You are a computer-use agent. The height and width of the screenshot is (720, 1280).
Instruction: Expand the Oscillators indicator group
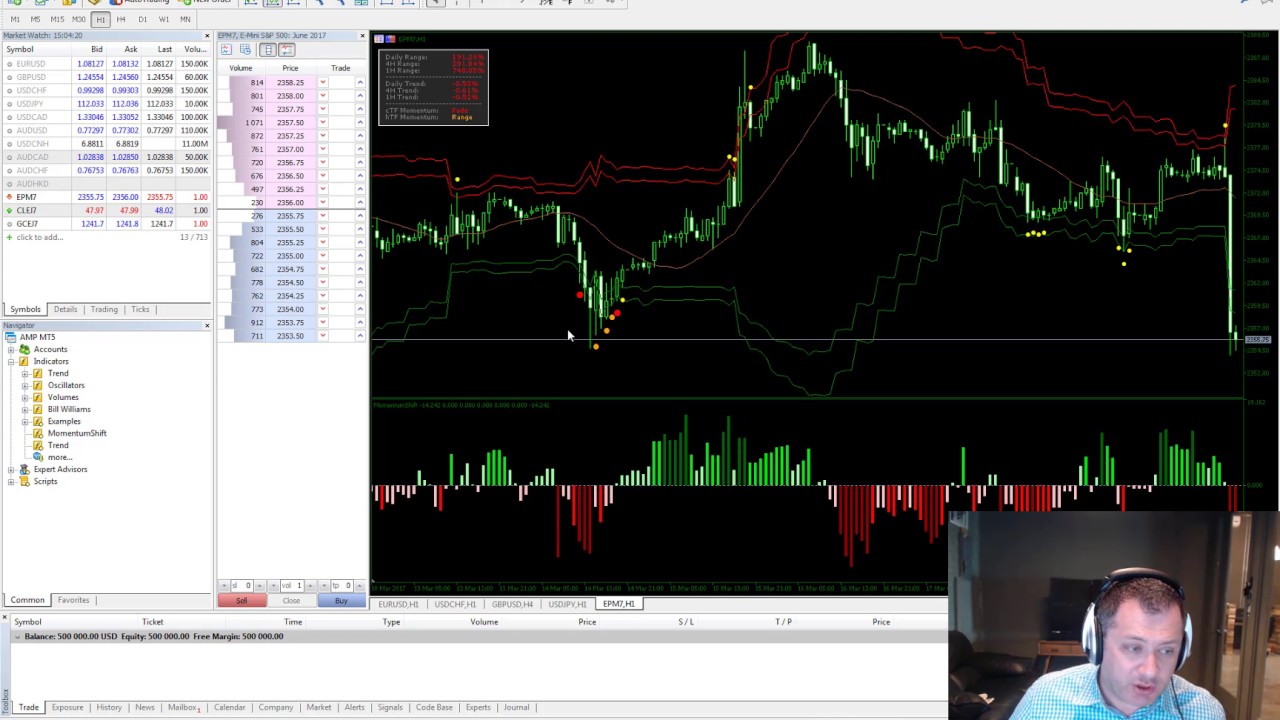click(x=25, y=385)
